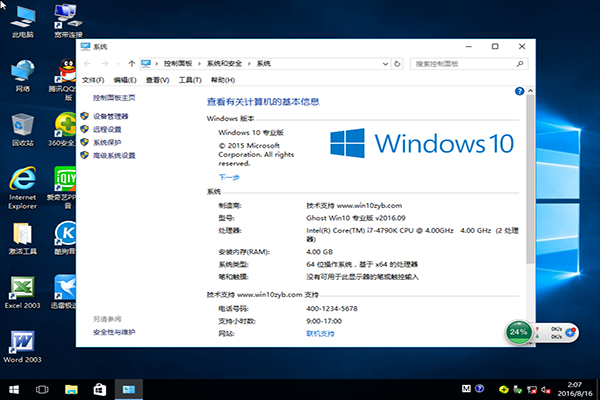Image resolution: width=600 pixels, height=400 pixels.
Task: Select the 回收站 recycle bin icon
Action: point(21,128)
